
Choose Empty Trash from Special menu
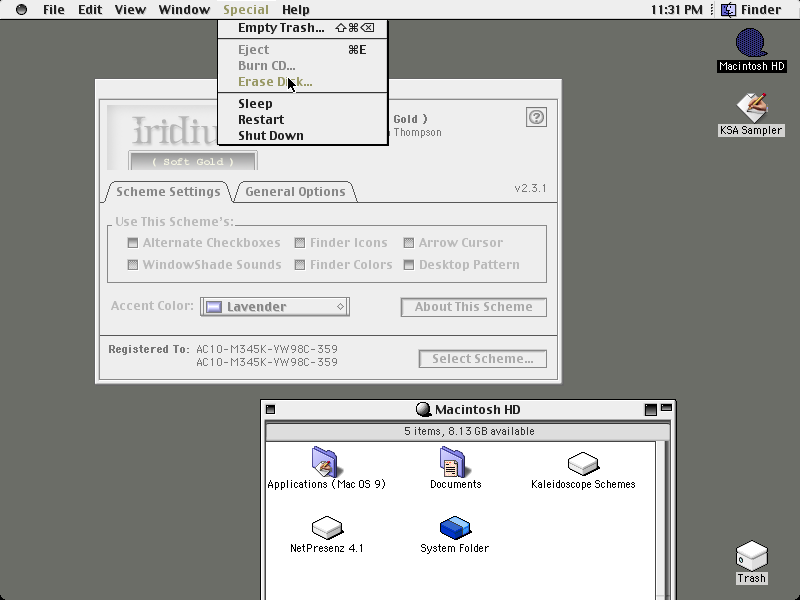(303, 28)
